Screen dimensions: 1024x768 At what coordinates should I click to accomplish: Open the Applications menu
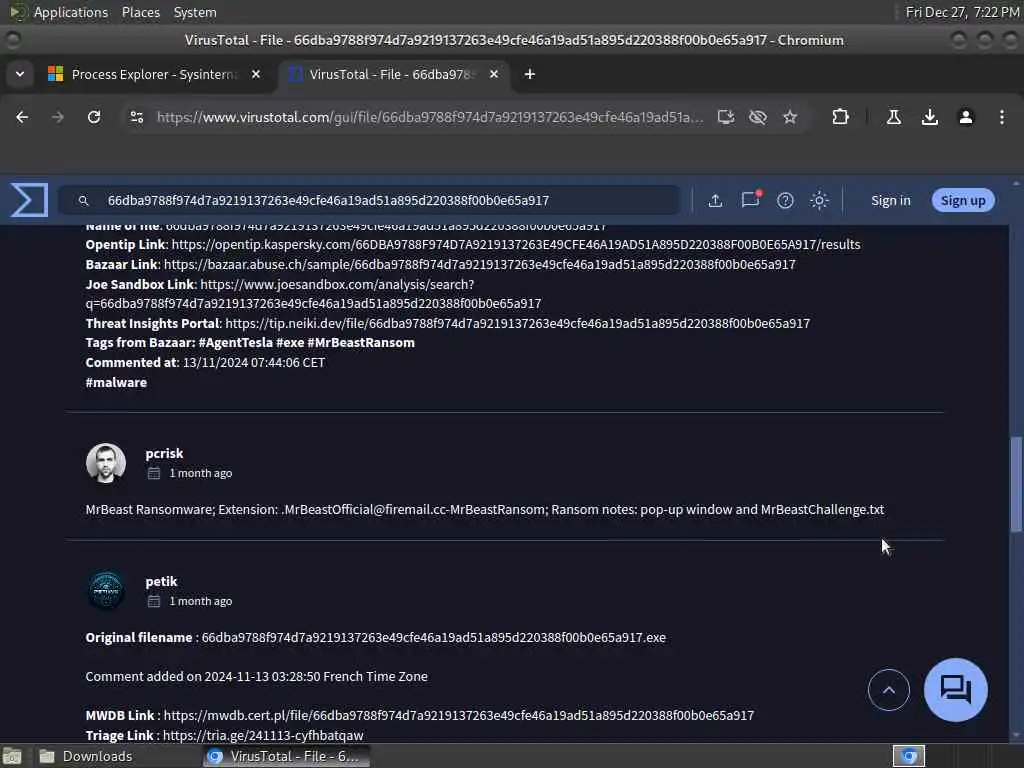coord(71,12)
